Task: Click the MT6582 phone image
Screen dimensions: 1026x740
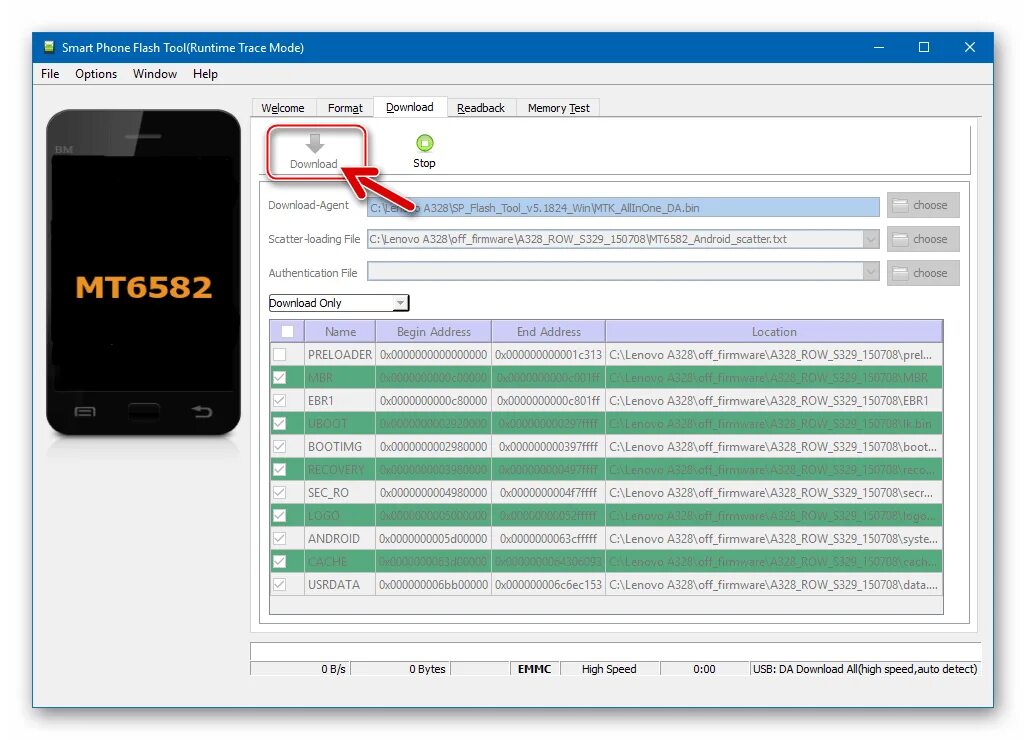Action: pos(143,273)
